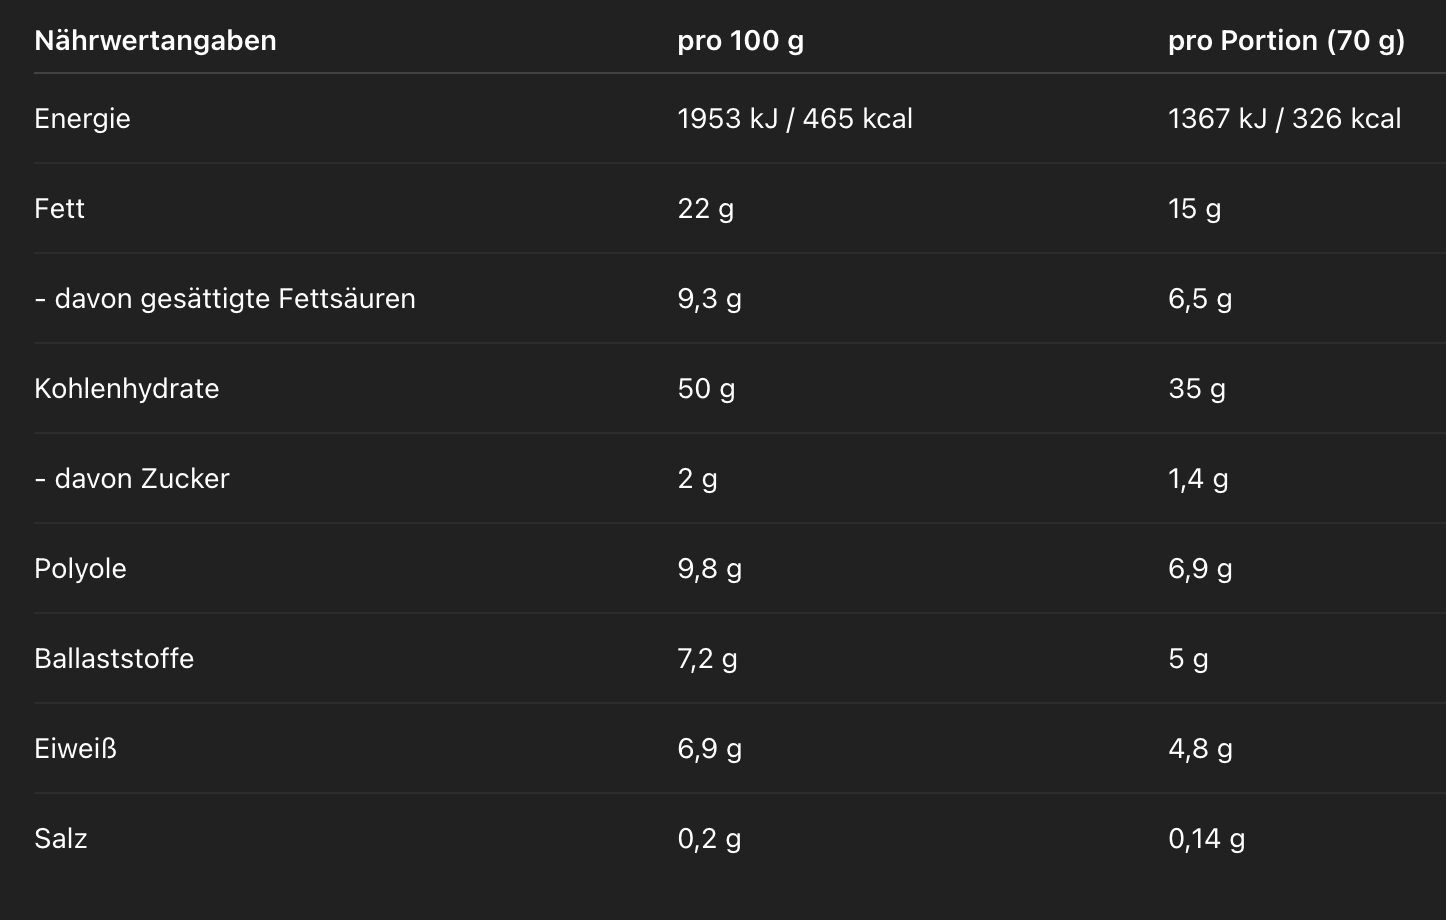Click the 1,4 g sugar per portion value
The height and width of the screenshot is (920, 1446).
(1198, 479)
